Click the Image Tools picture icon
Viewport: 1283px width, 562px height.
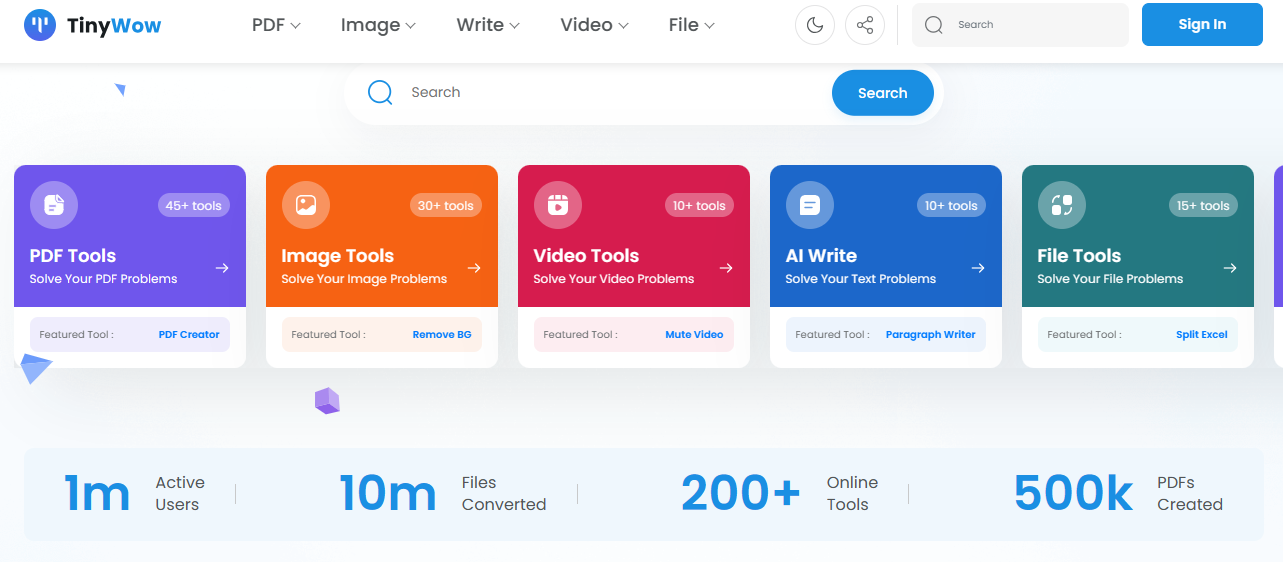tap(306, 205)
